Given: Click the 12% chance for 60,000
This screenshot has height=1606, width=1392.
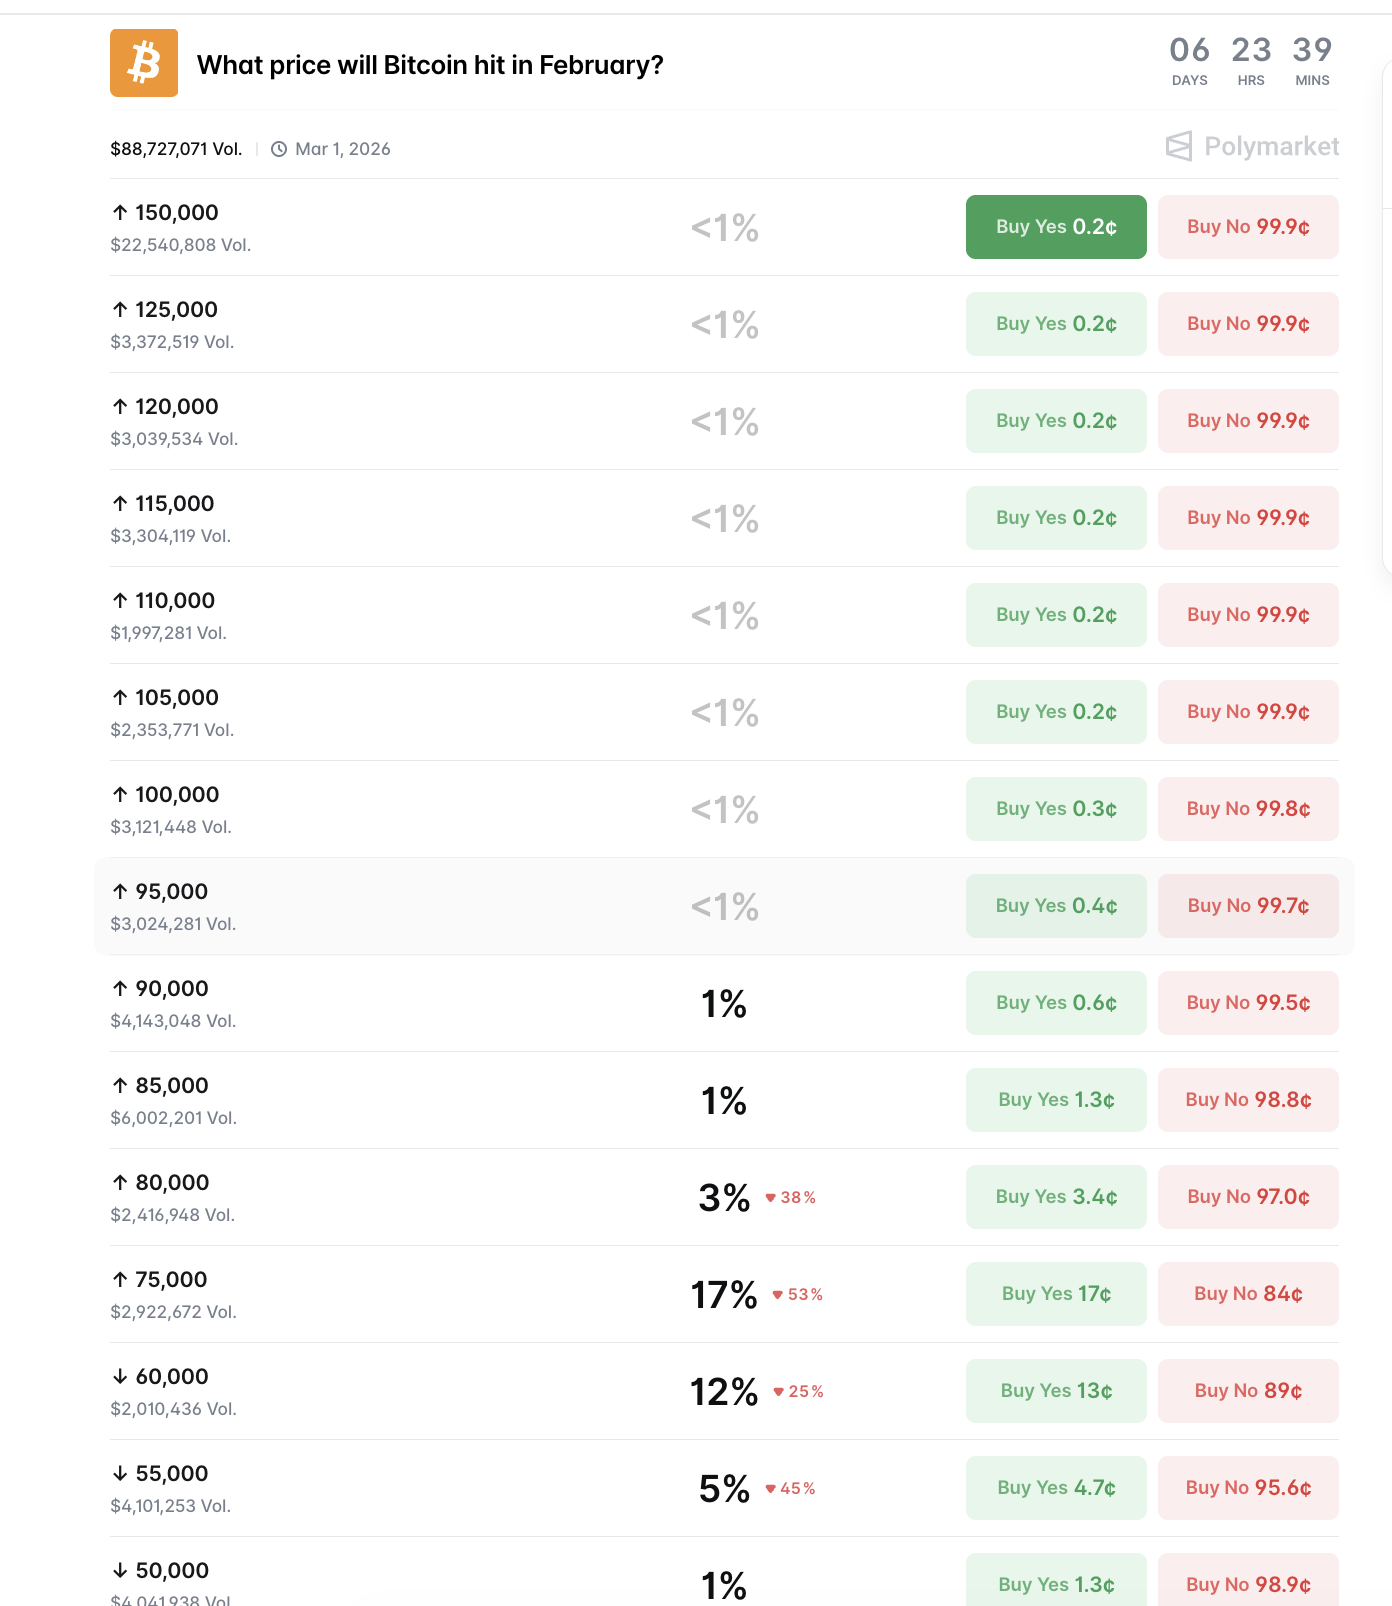Looking at the screenshot, I should pos(724,1392).
